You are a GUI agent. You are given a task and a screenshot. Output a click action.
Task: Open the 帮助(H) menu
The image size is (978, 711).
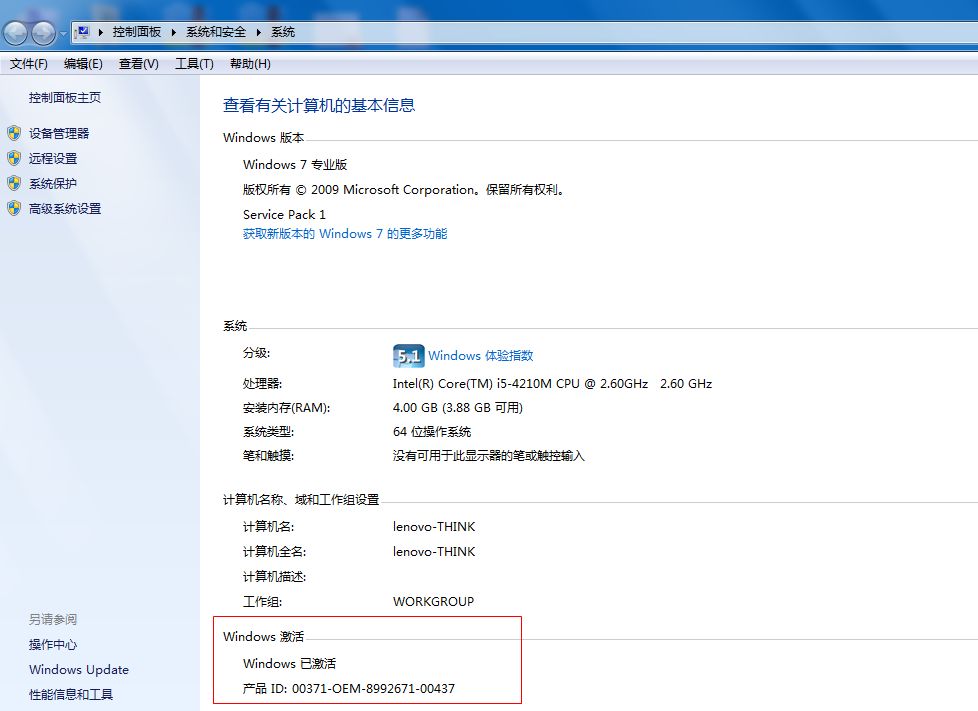250,64
